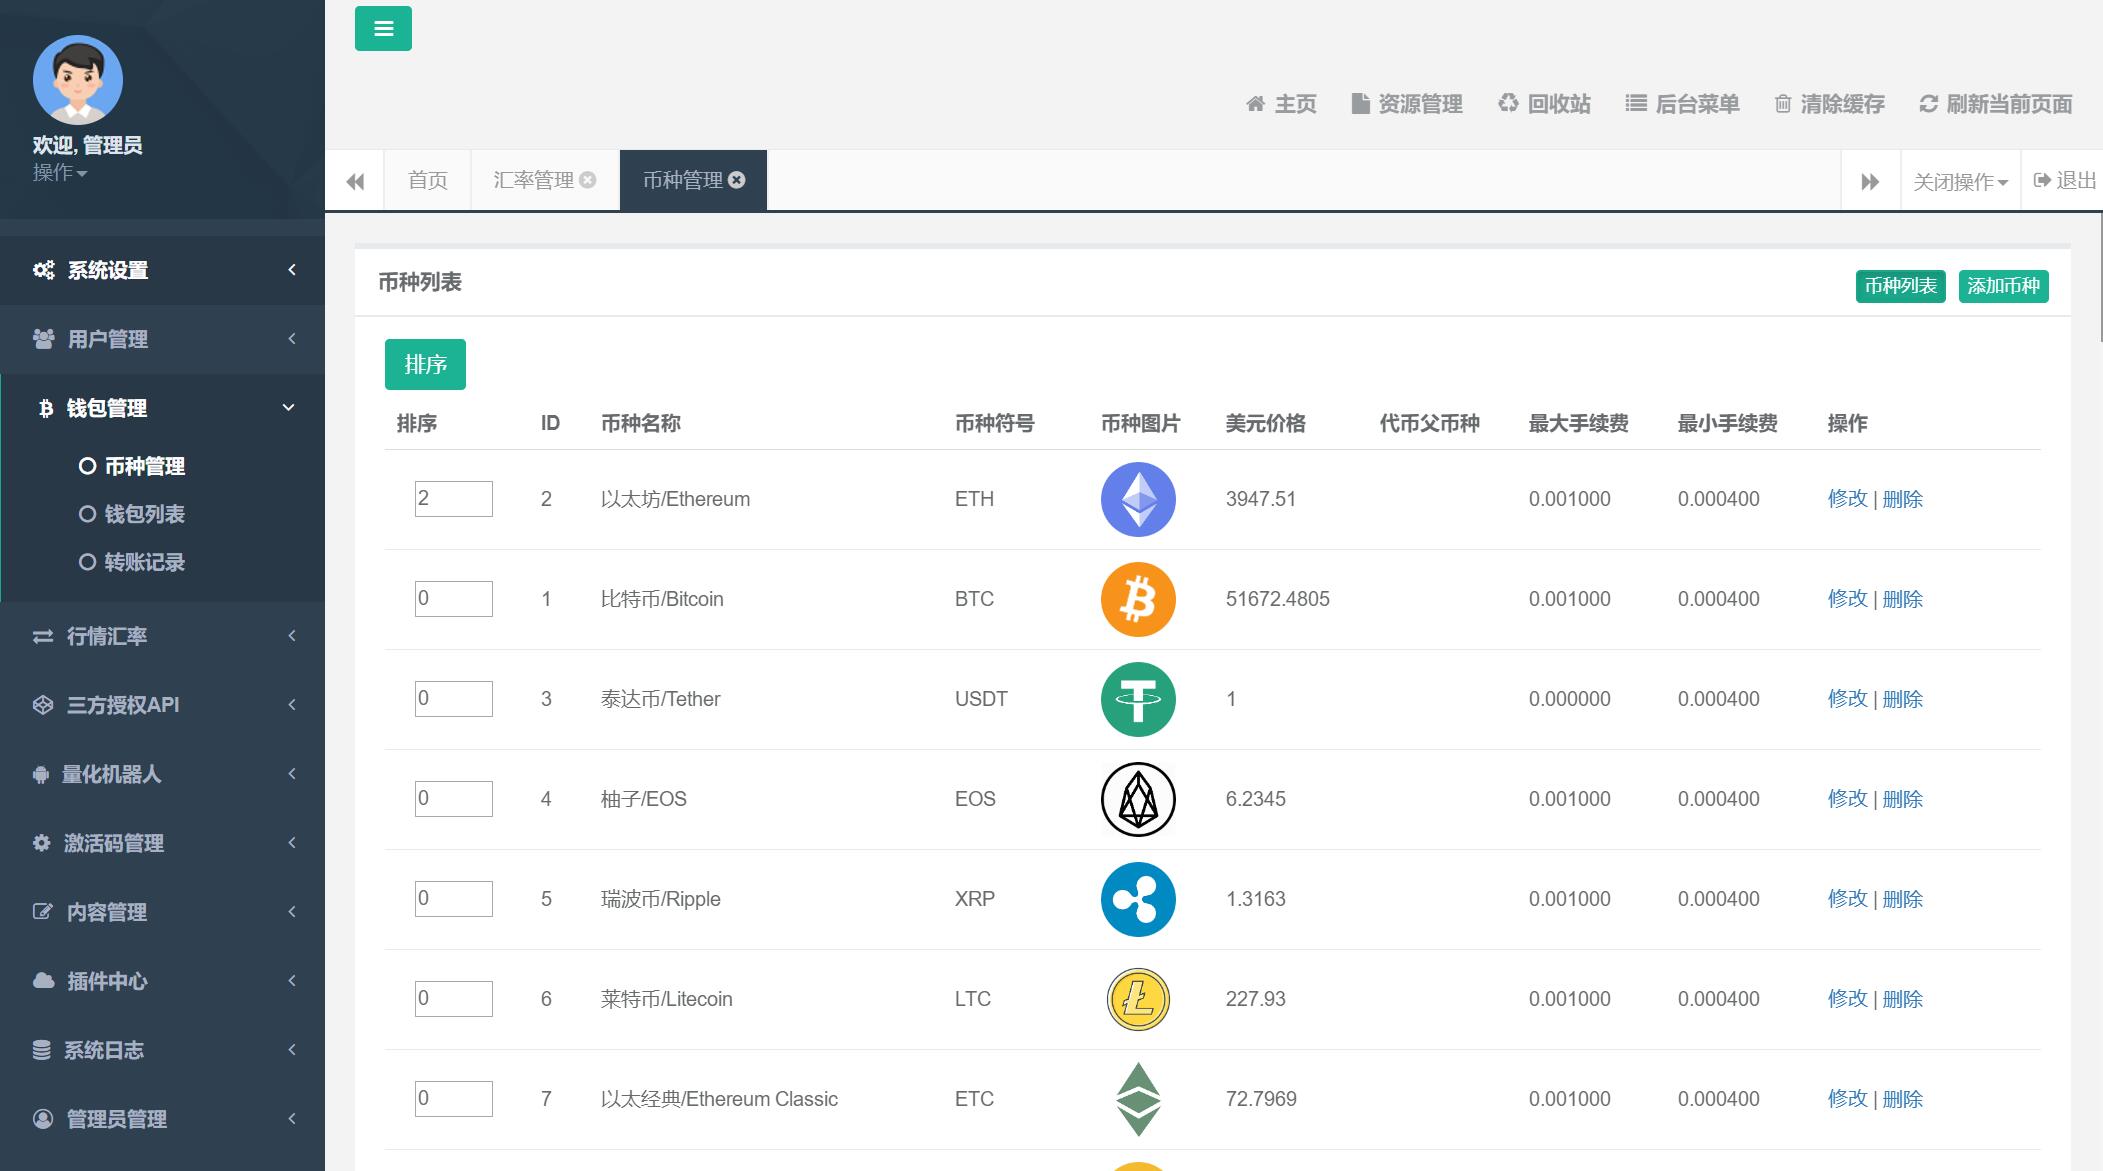Click 修改 for the EOS row
The width and height of the screenshot is (2103, 1171).
[1847, 799]
